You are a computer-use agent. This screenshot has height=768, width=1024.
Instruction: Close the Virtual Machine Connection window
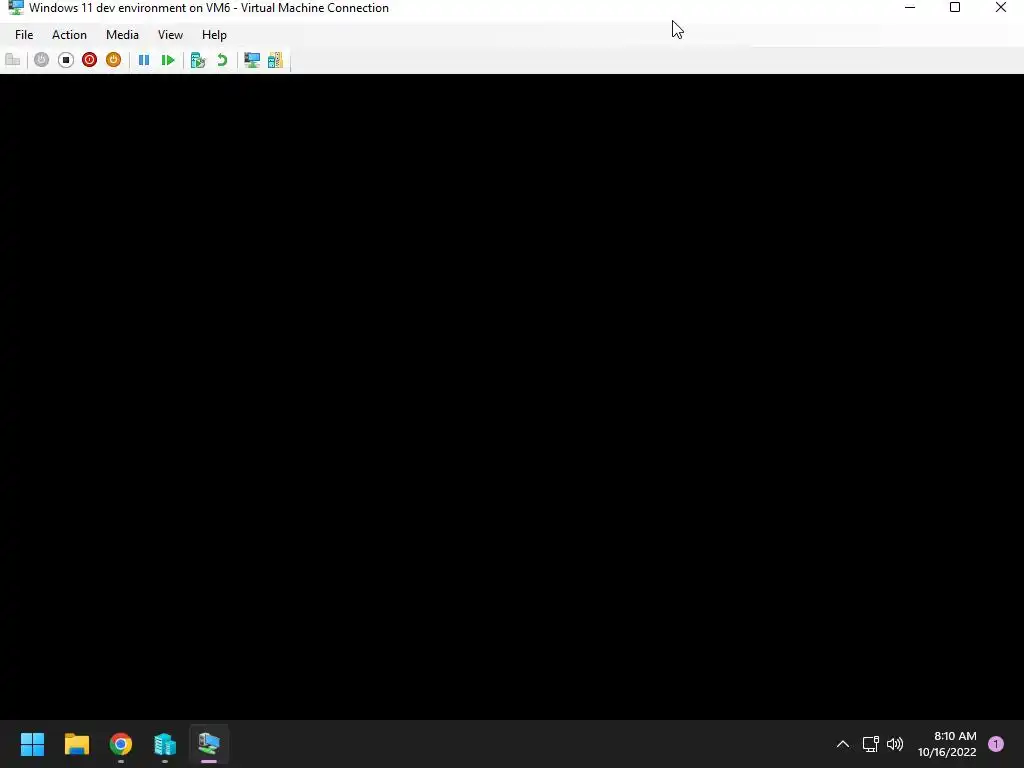click(1000, 8)
